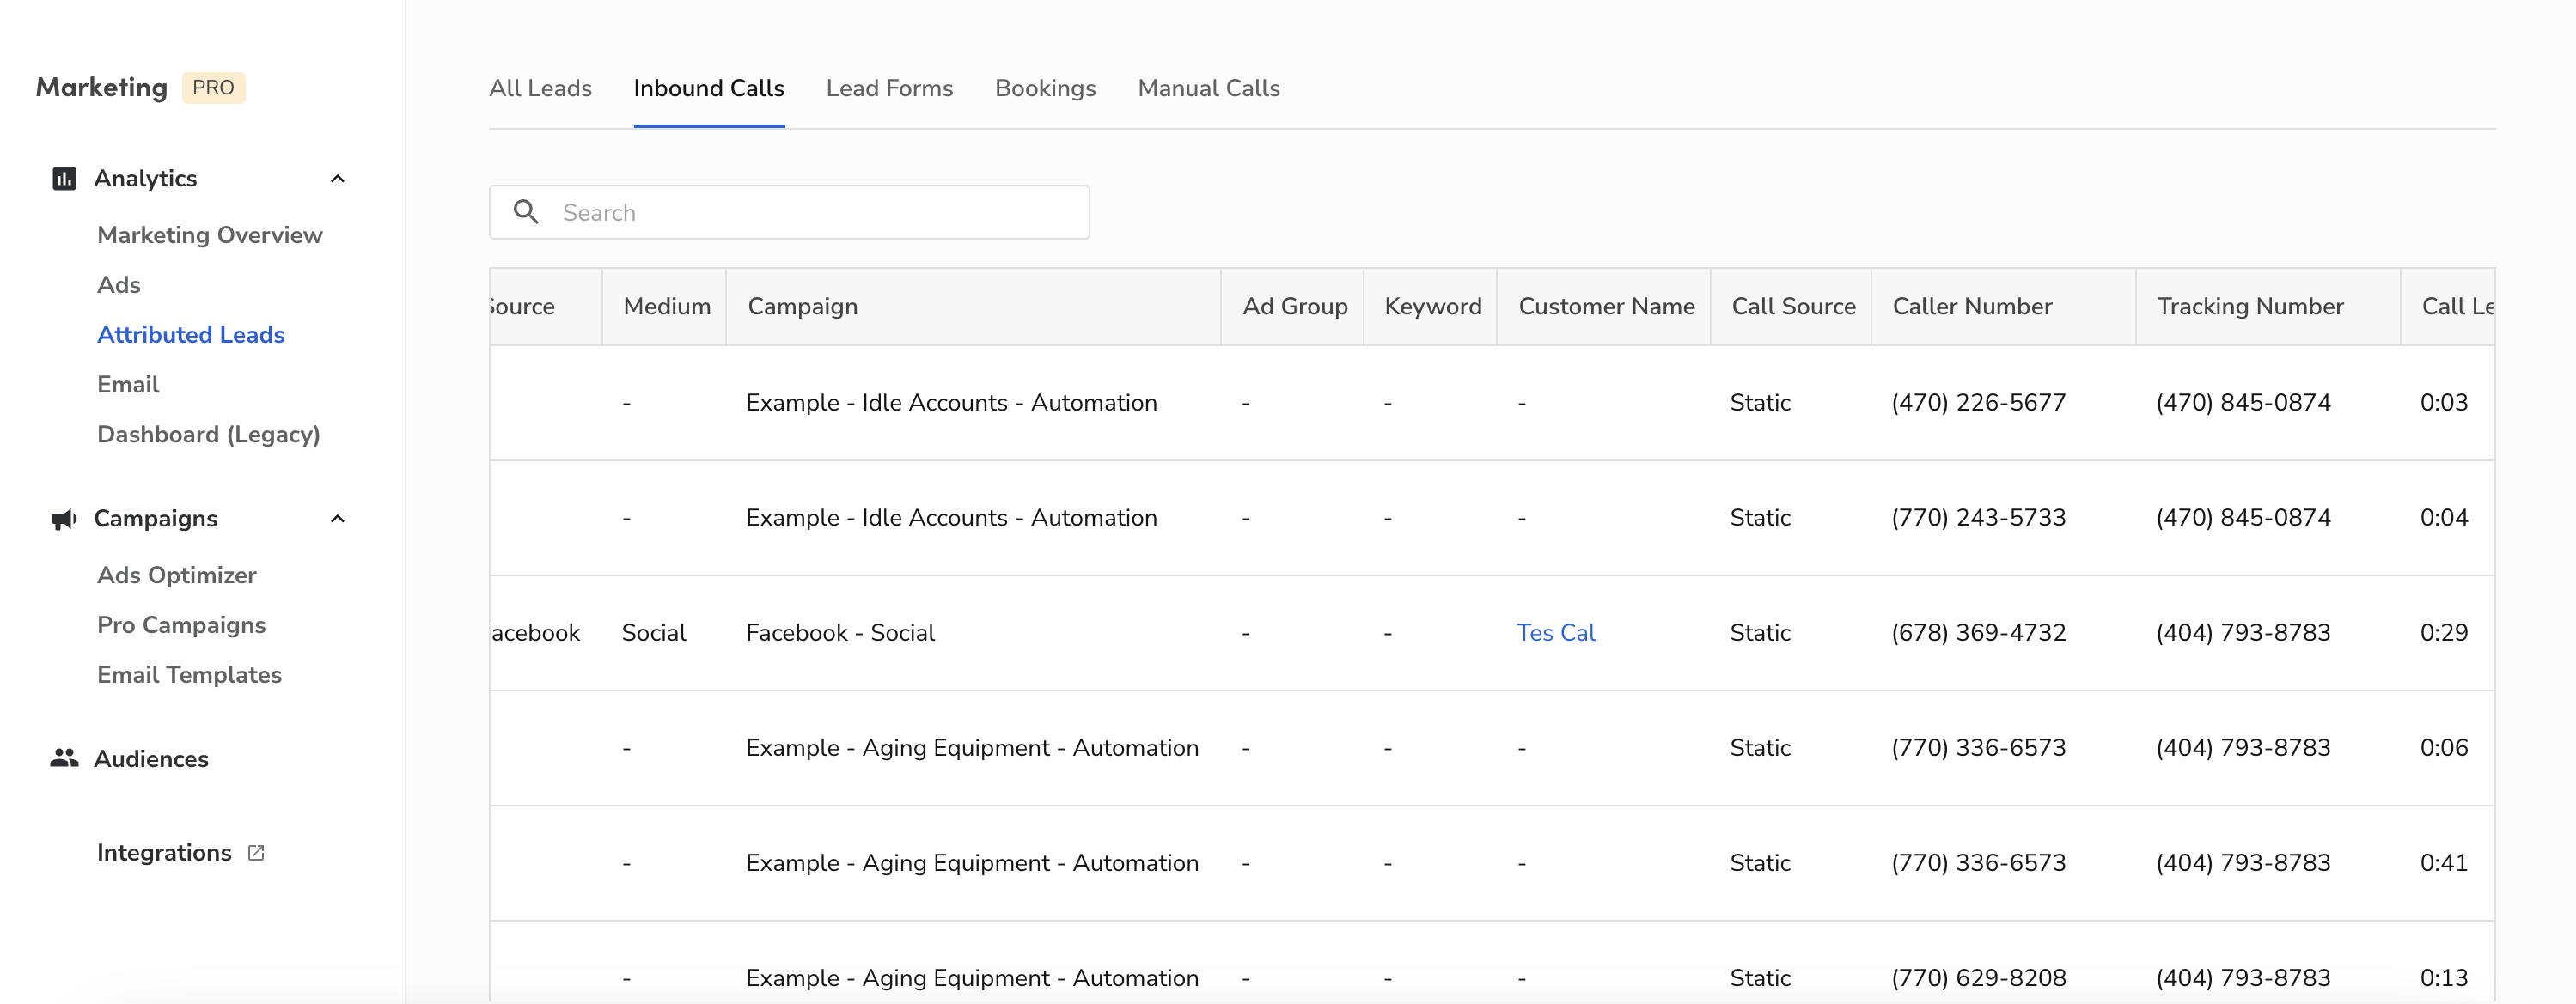2576x1004 pixels.
Task: Click the Analytics bar chart icon
Action: pyautogui.click(x=64, y=178)
